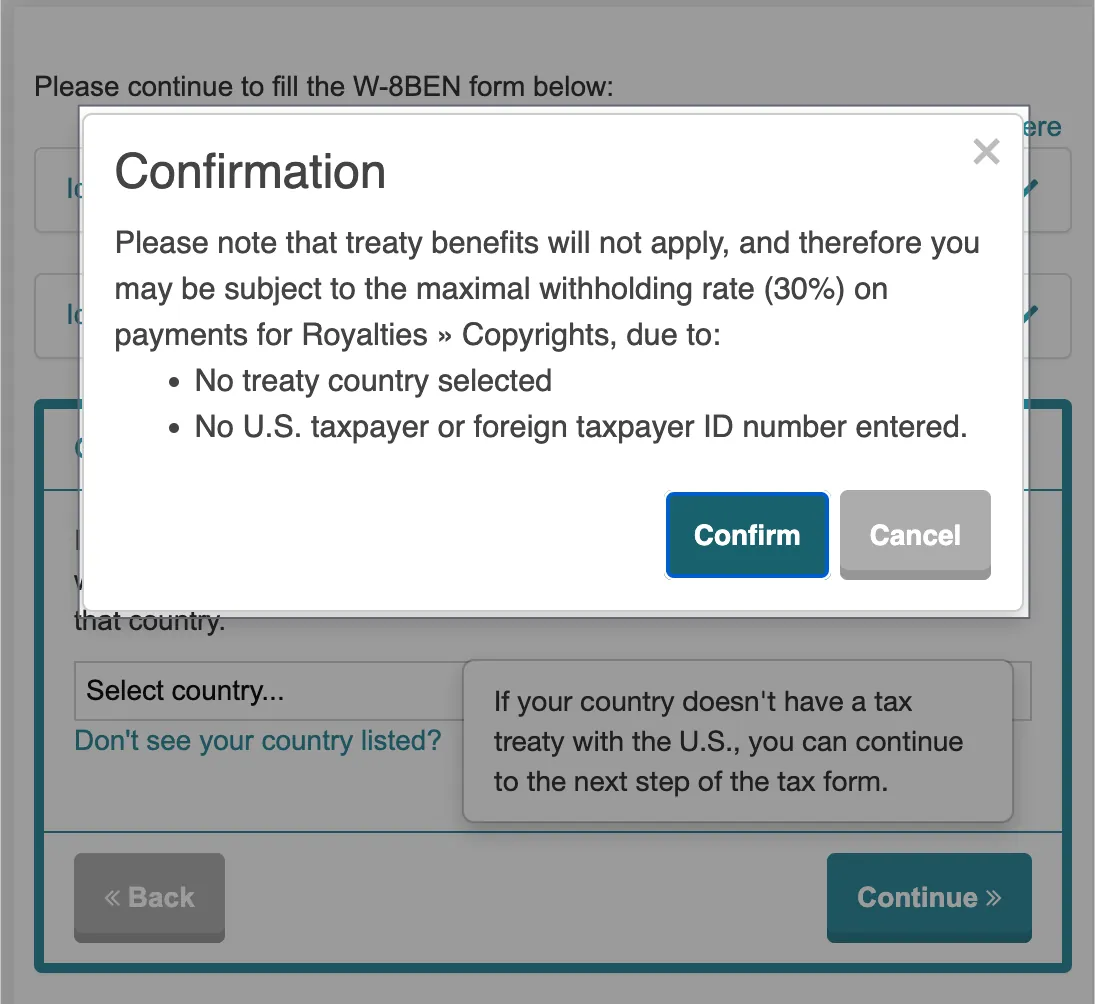
Task: Expand the first collapsed form section row
Action: (58, 189)
